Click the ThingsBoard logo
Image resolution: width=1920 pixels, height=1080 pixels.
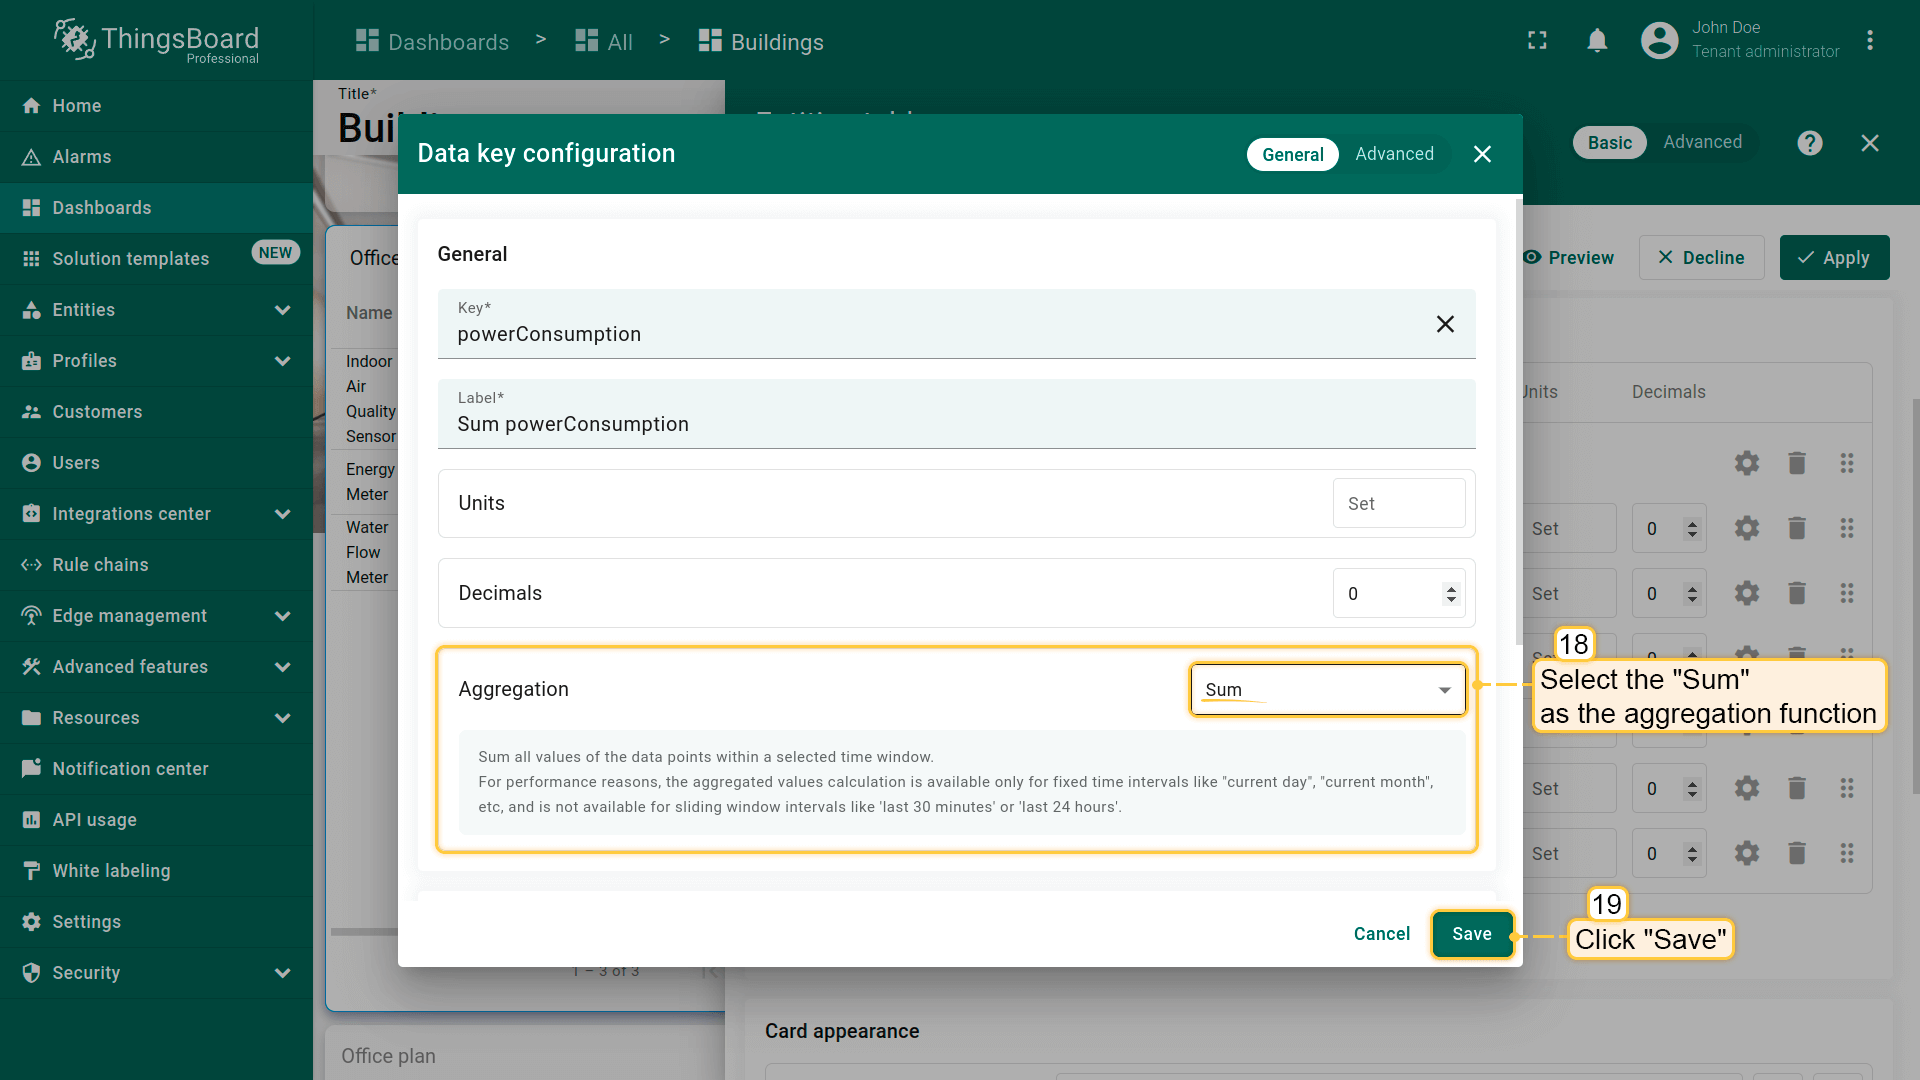[x=157, y=41]
